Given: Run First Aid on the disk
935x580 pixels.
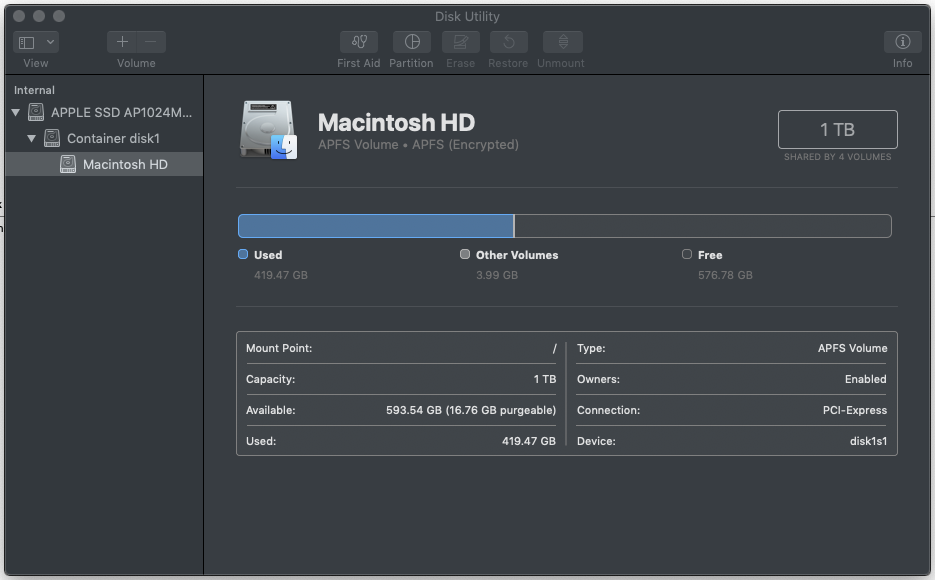Looking at the screenshot, I should (x=358, y=42).
